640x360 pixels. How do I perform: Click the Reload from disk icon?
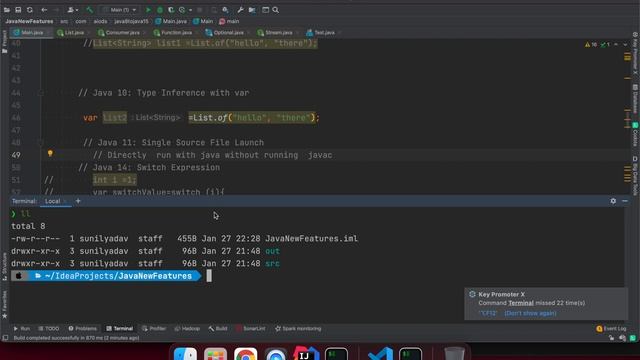pyautogui.click(x=30, y=10)
